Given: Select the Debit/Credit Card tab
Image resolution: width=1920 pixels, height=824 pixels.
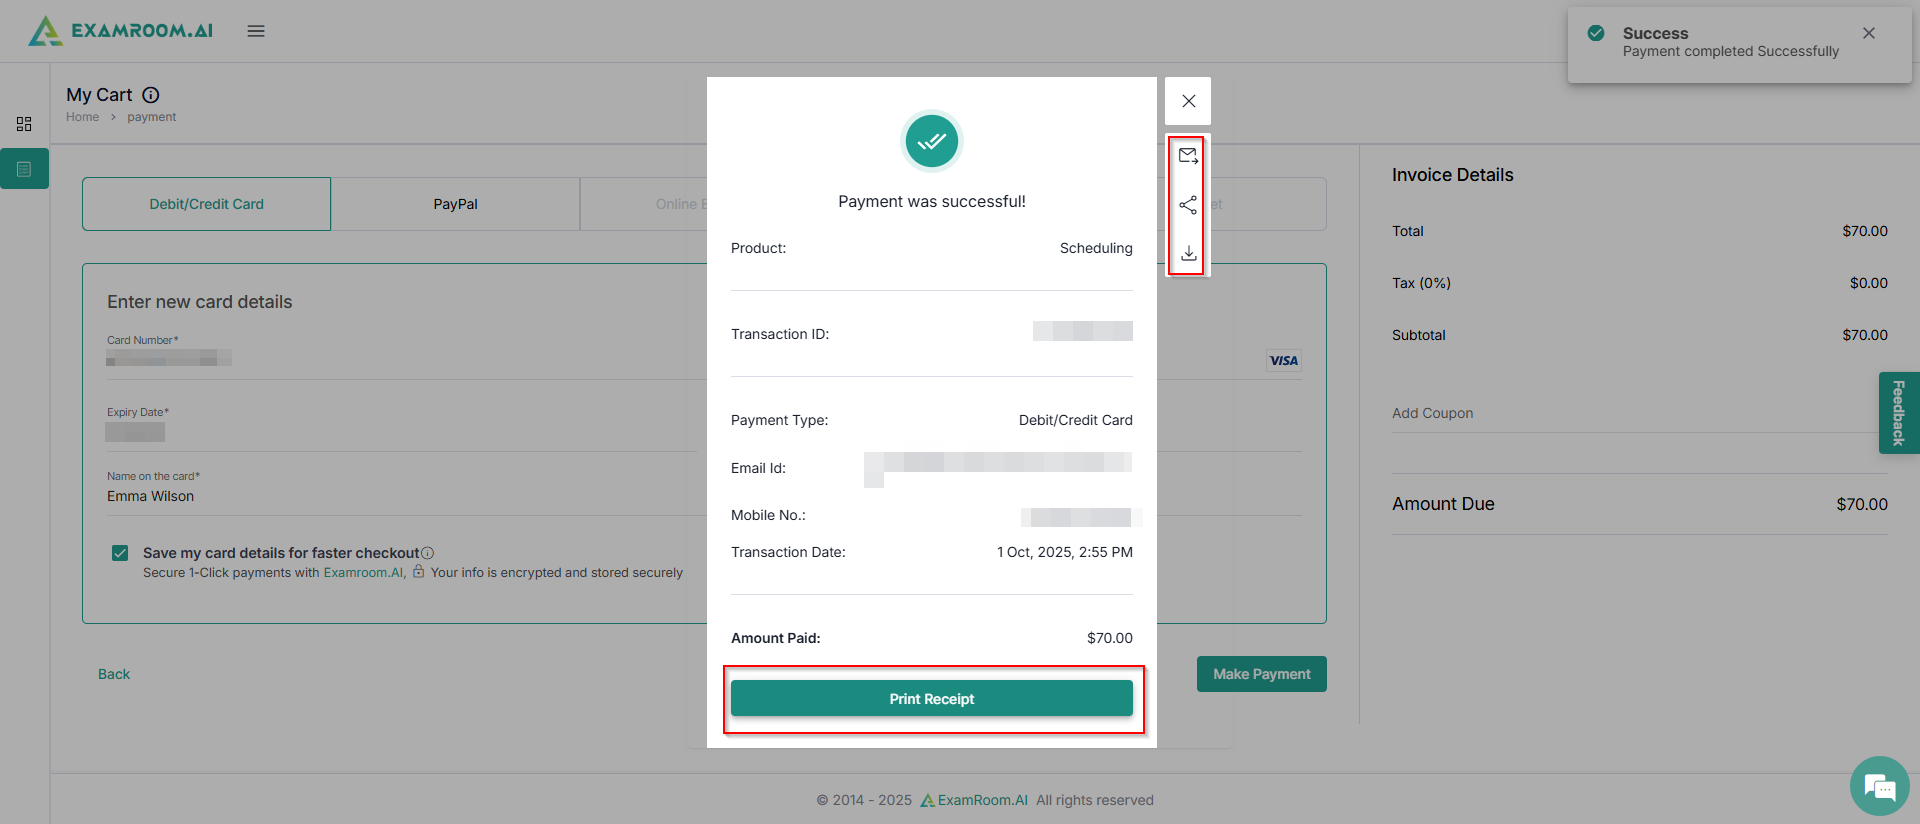Looking at the screenshot, I should (x=207, y=204).
